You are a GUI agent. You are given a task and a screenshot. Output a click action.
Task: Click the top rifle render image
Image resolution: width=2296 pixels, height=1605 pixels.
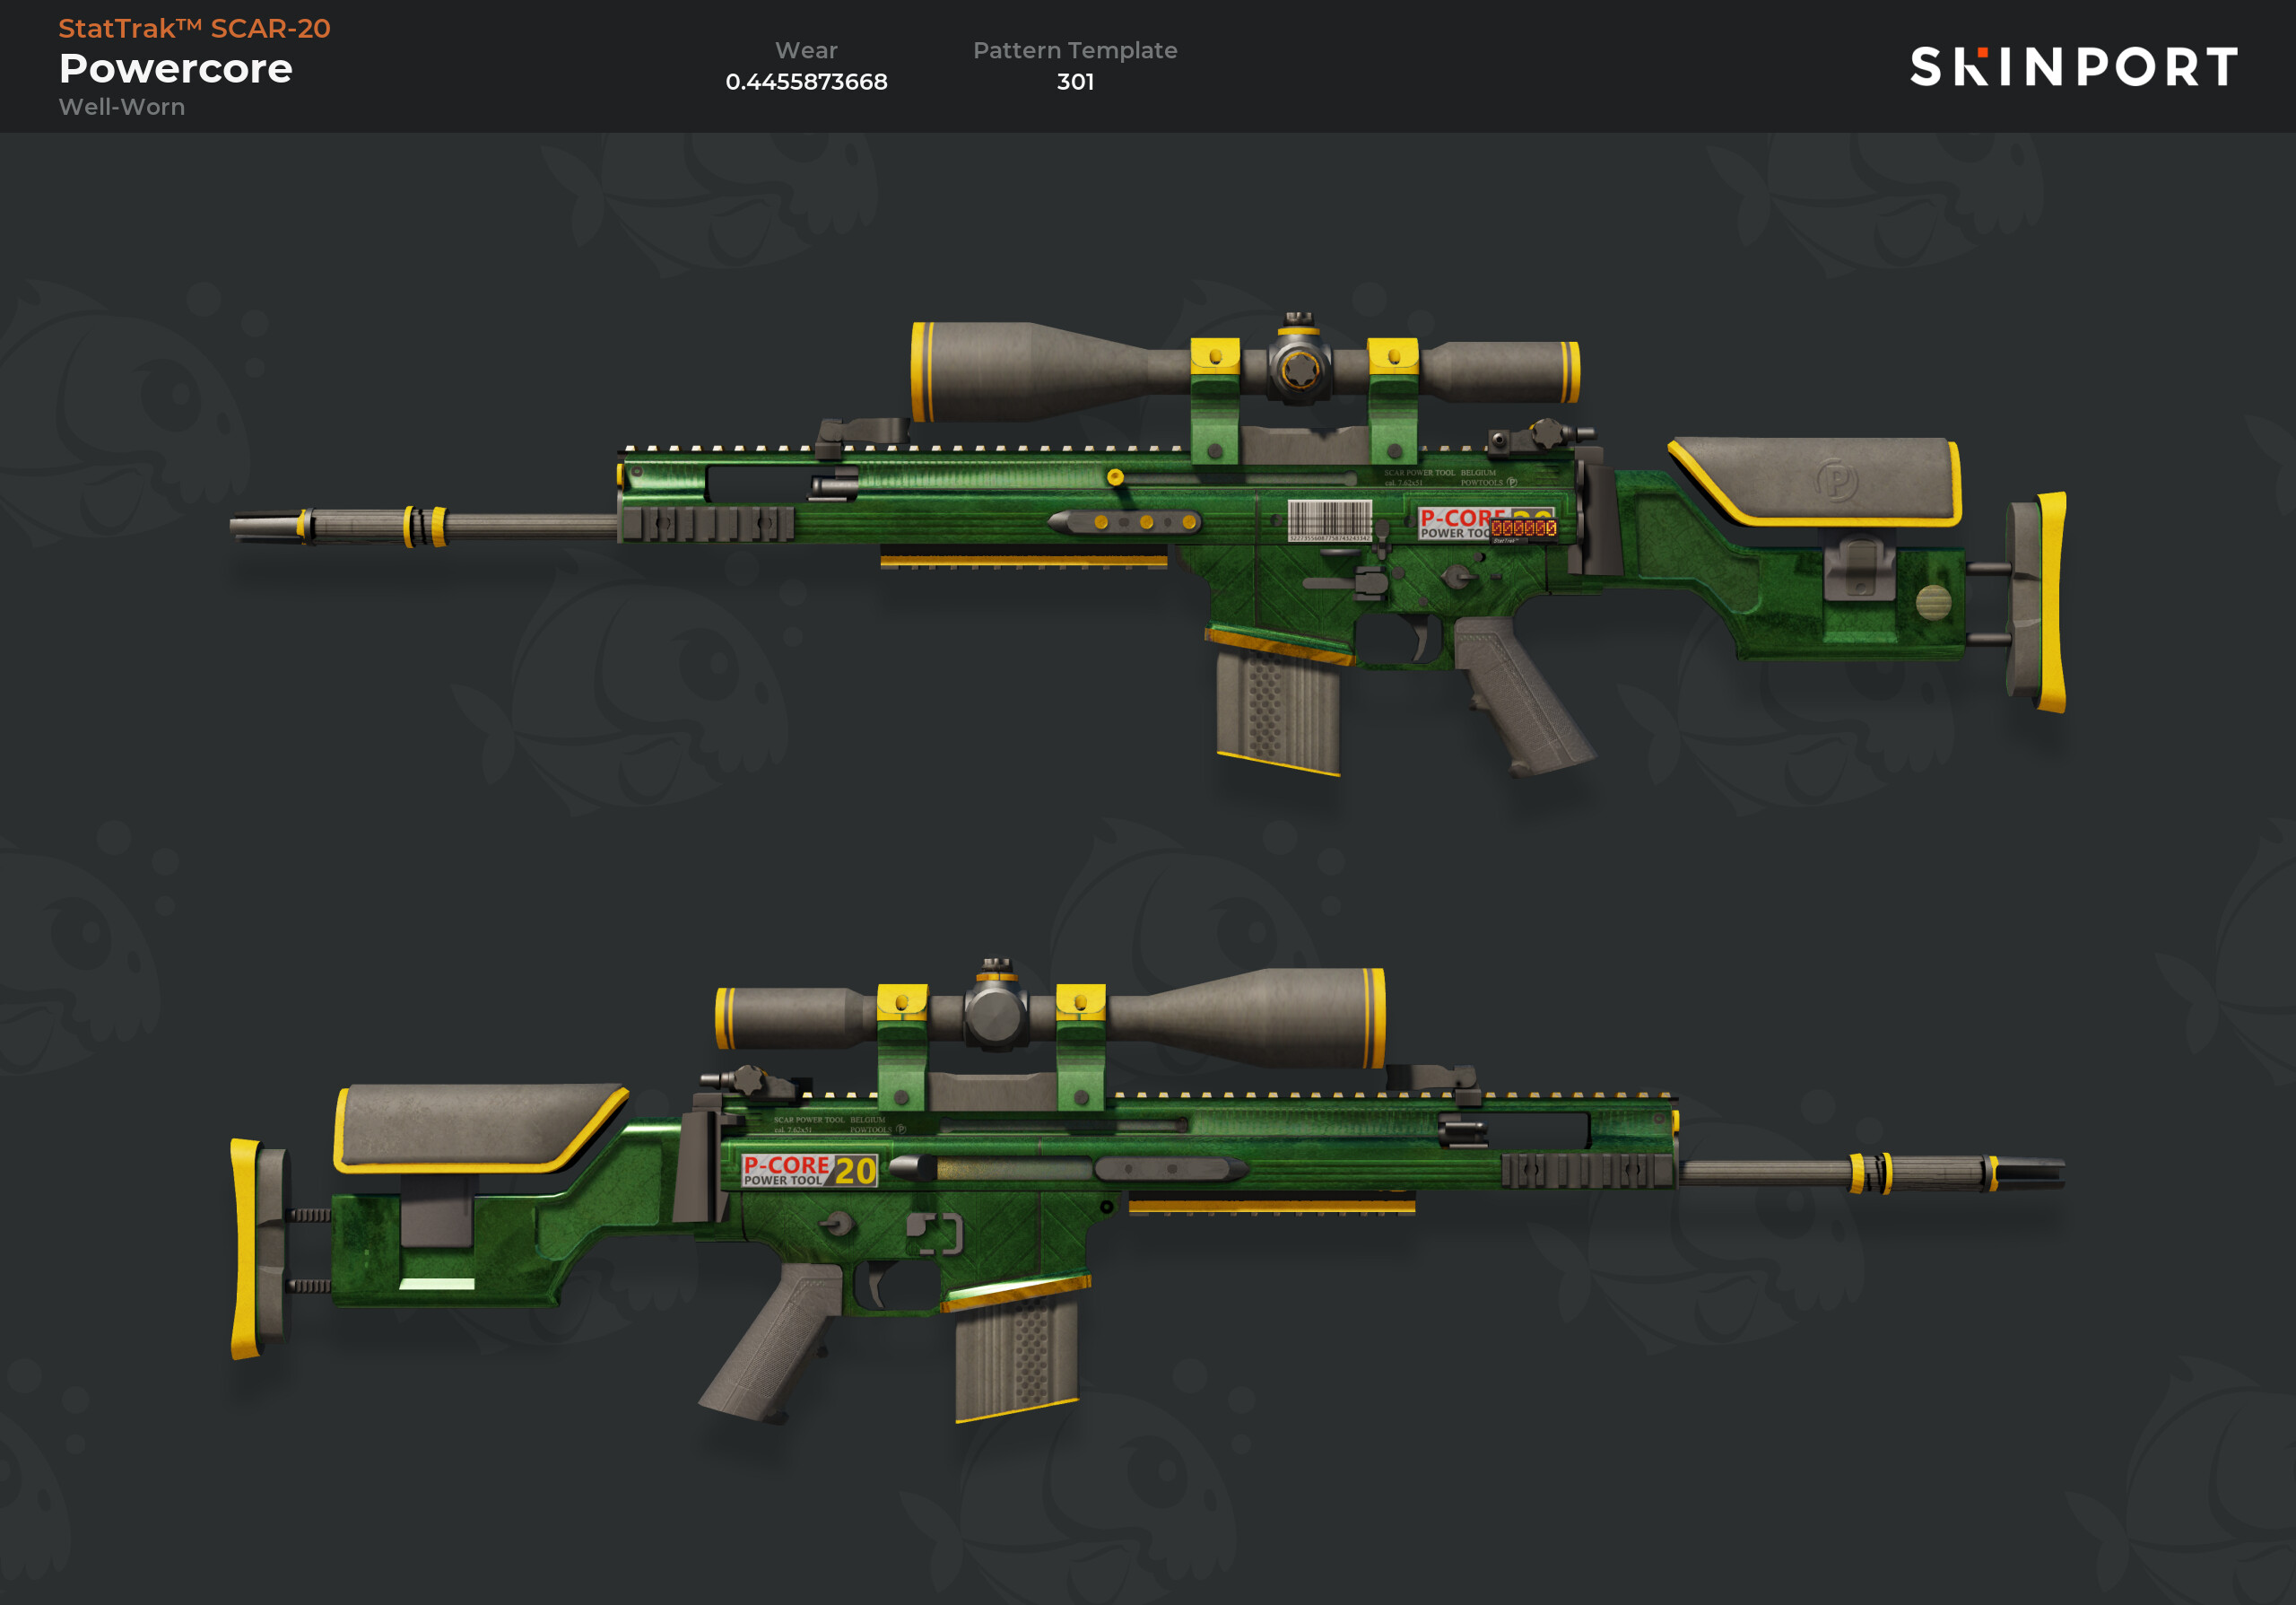coord(1148,545)
